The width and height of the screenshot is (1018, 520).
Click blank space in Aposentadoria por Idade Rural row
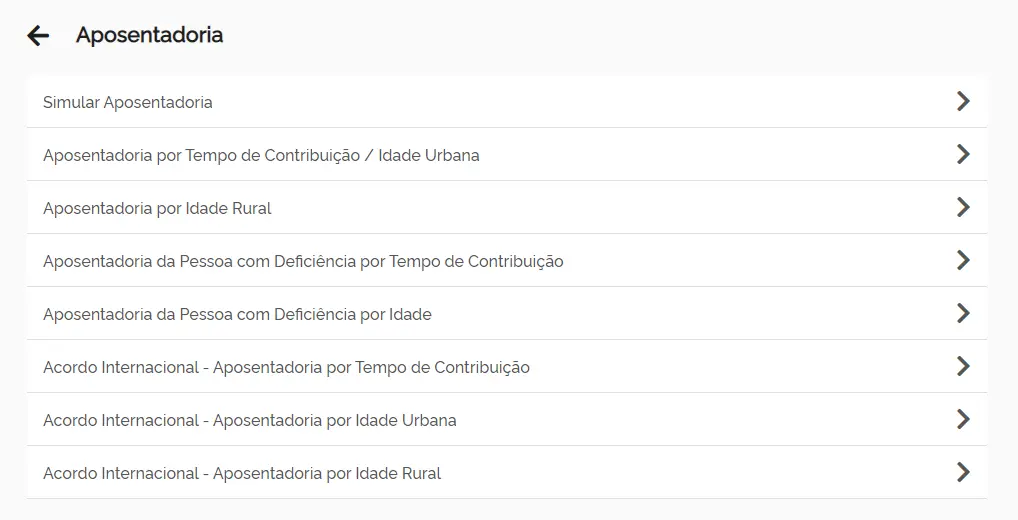(x=600, y=208)
